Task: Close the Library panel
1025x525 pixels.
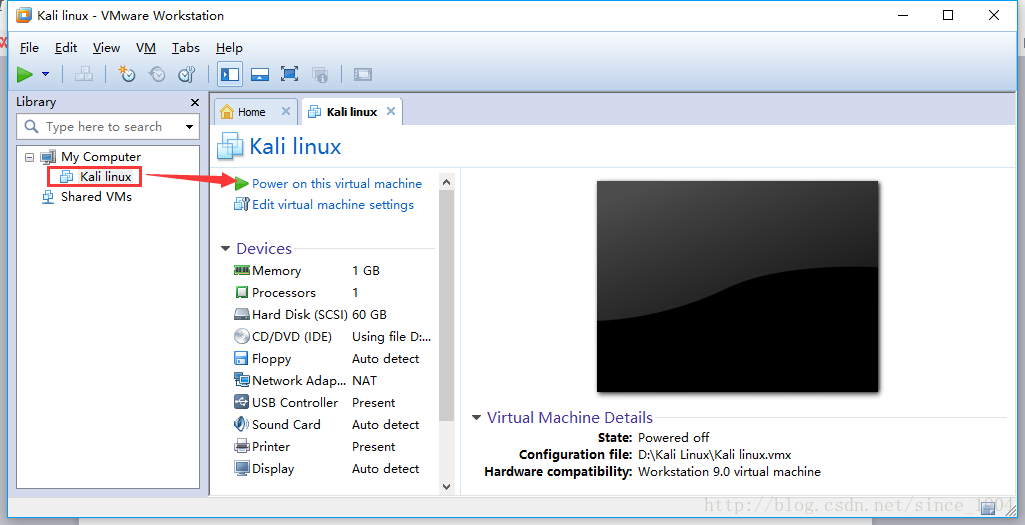Action: (x=194, y=103)
